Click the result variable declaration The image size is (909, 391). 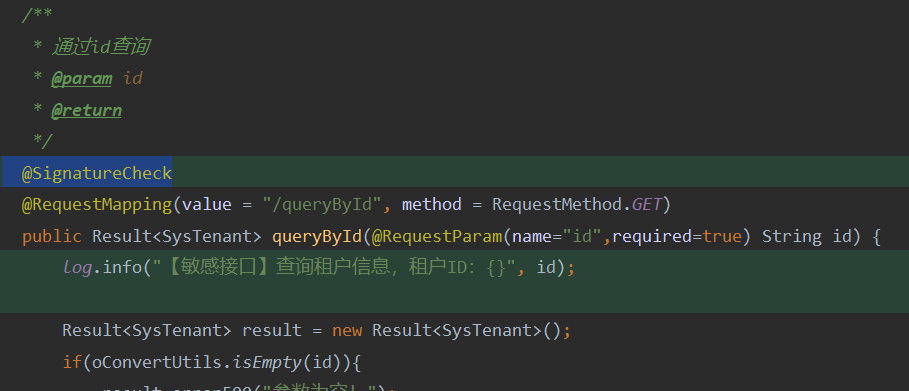pos(272,331)
